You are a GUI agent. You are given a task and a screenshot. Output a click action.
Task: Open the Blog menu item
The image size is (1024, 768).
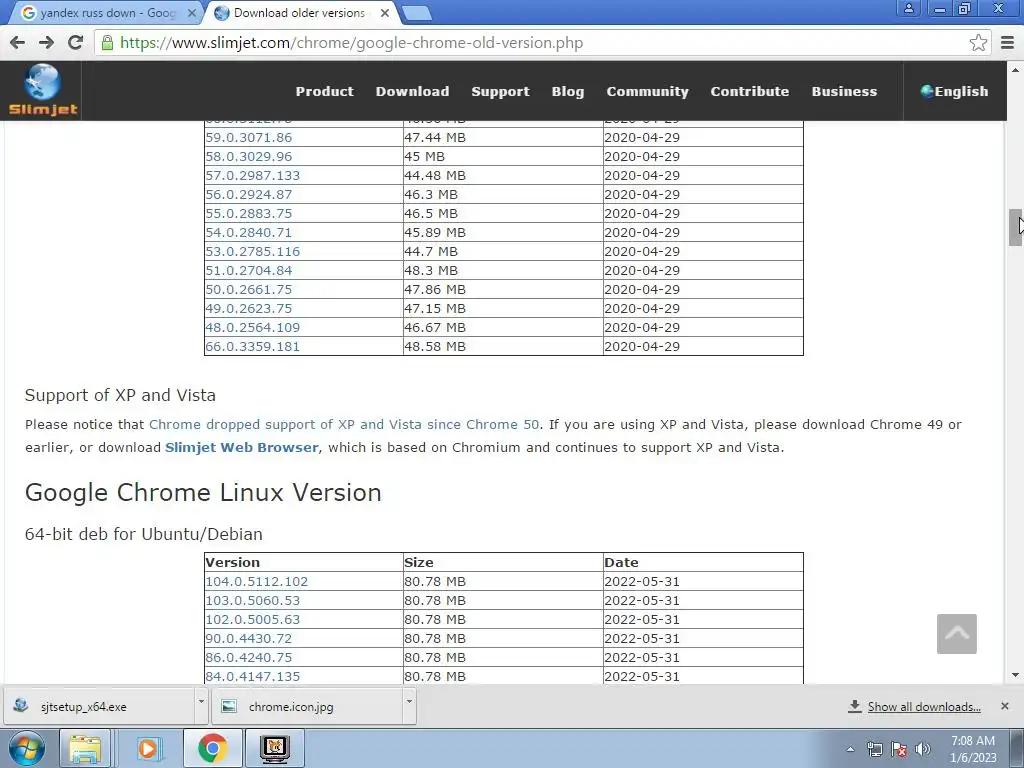(x=568, y=91)
